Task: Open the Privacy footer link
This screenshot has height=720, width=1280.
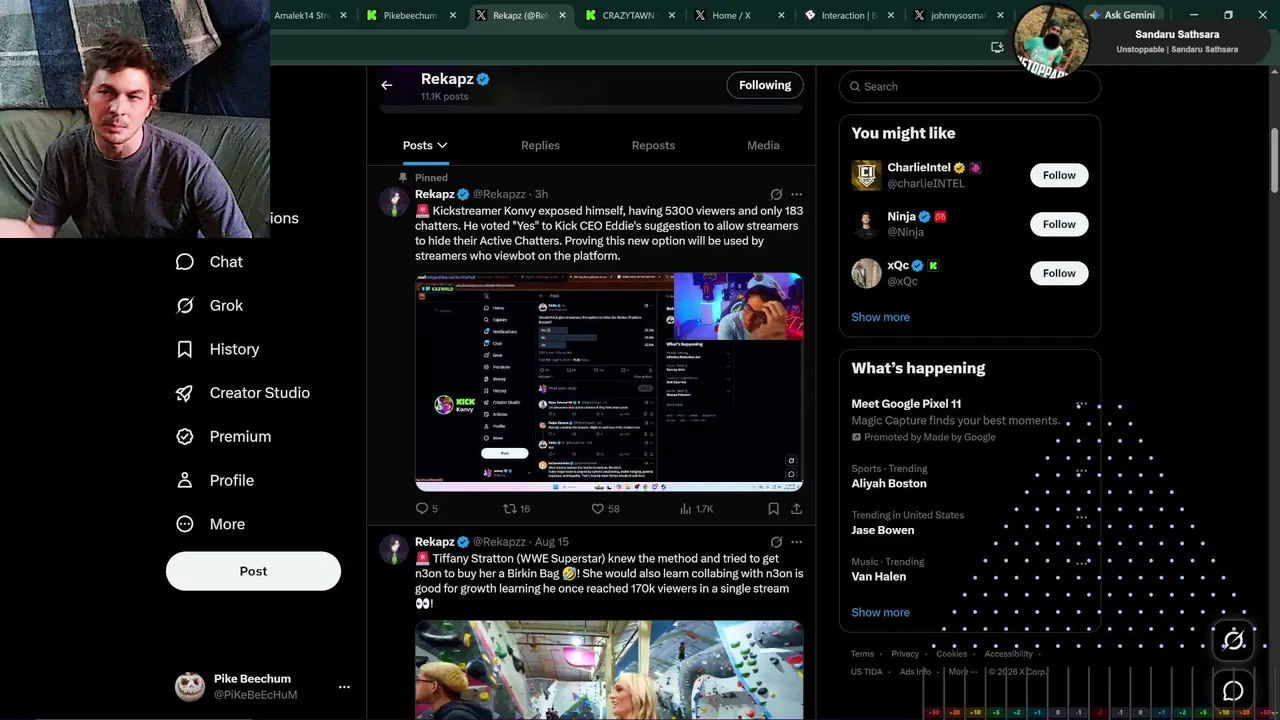Action: coord(905,654)
